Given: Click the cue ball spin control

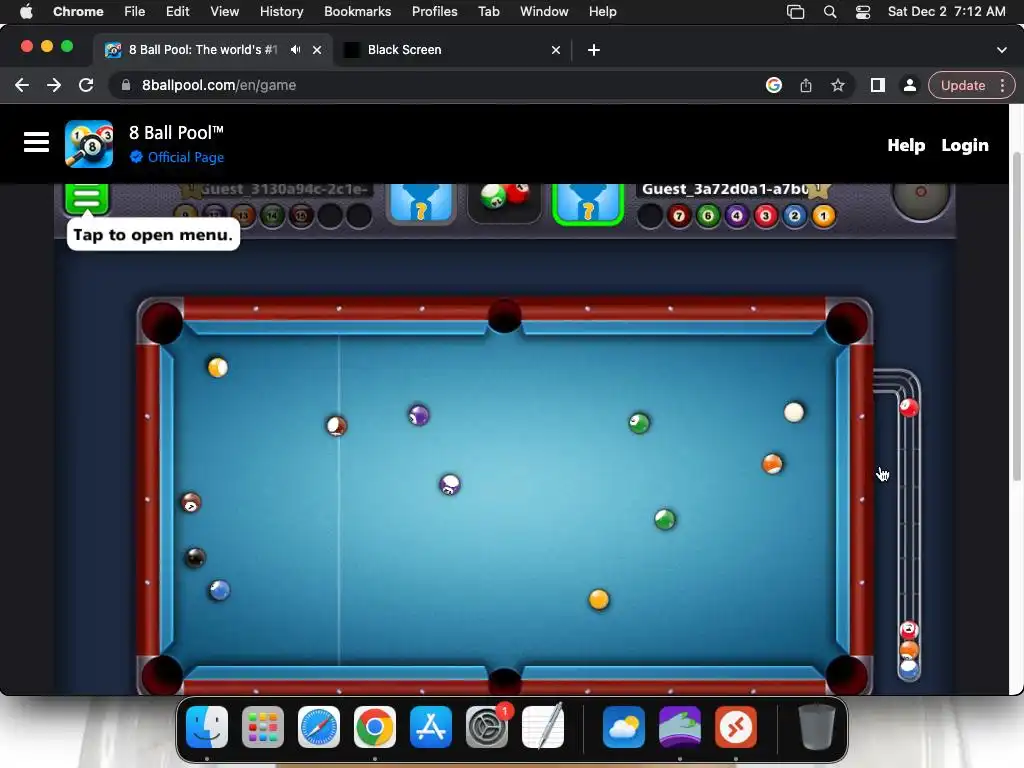Looking at the screenshot, I should pyautogui.click(x=921, y=200).
